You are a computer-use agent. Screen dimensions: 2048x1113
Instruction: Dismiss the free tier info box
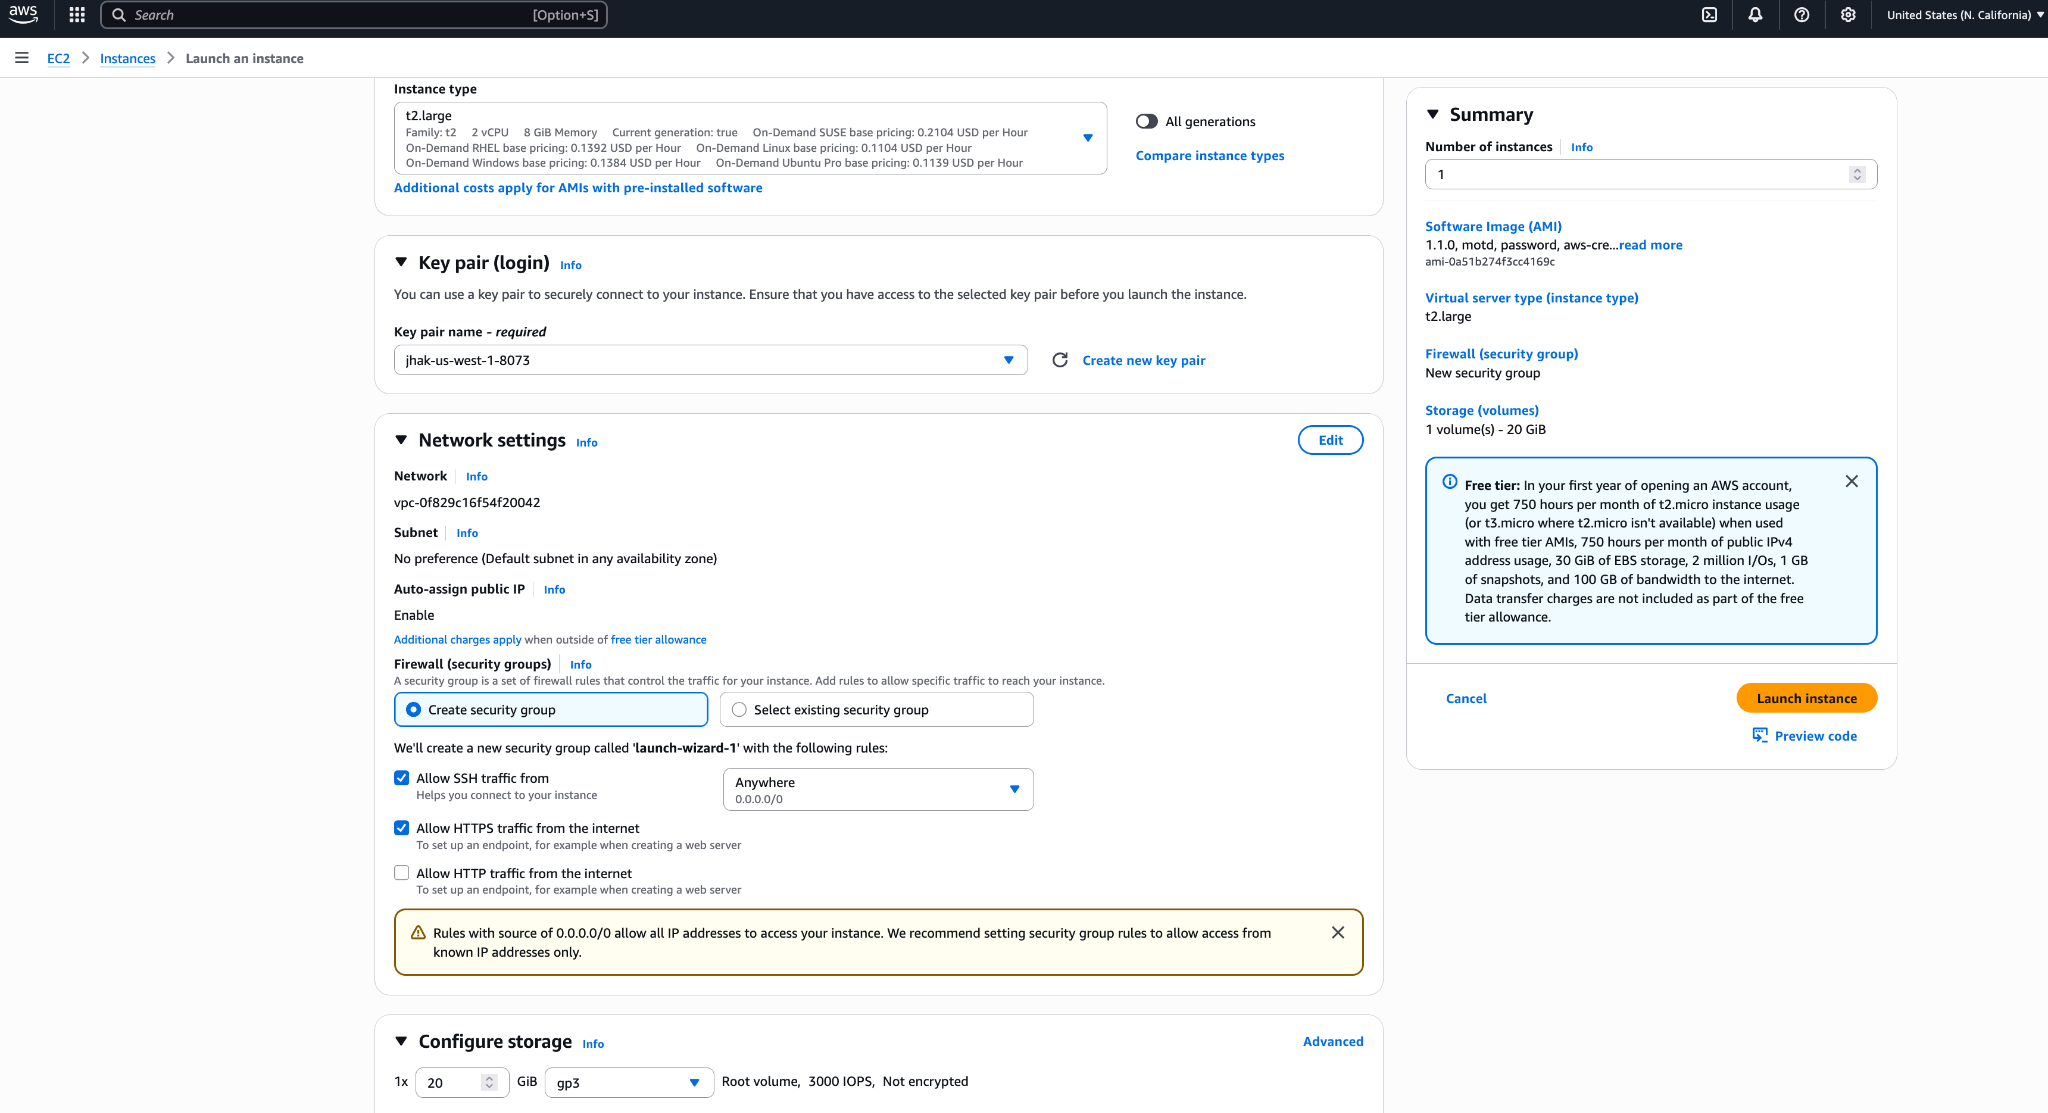click(1851, 481)
